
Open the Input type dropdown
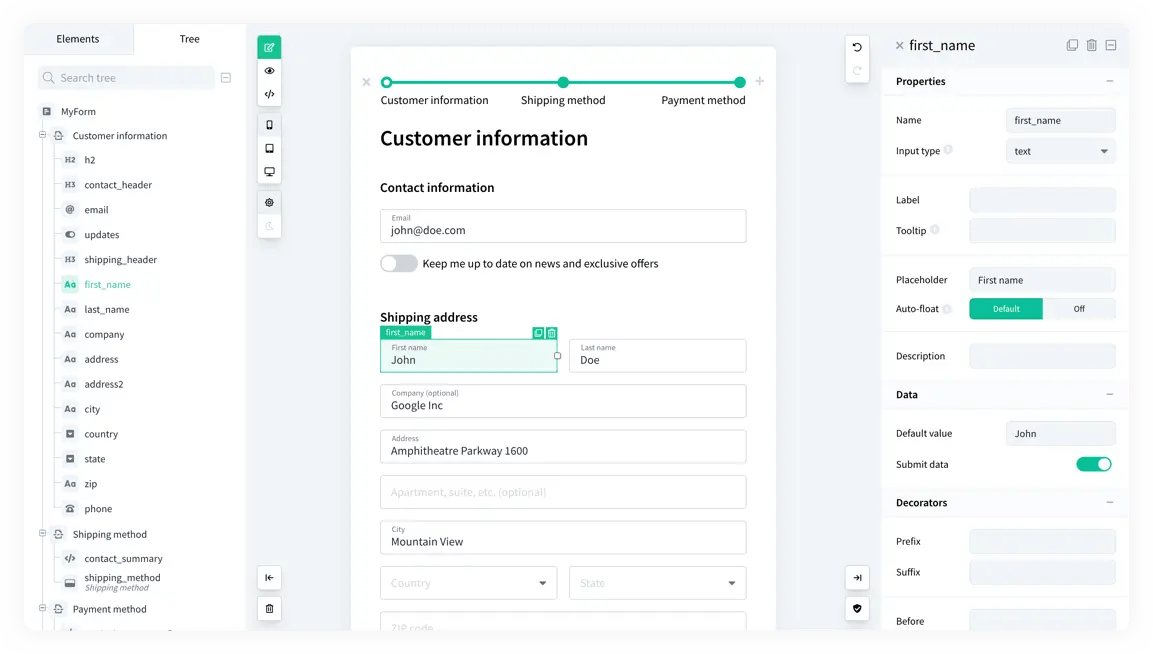[x=1060, y=150]
